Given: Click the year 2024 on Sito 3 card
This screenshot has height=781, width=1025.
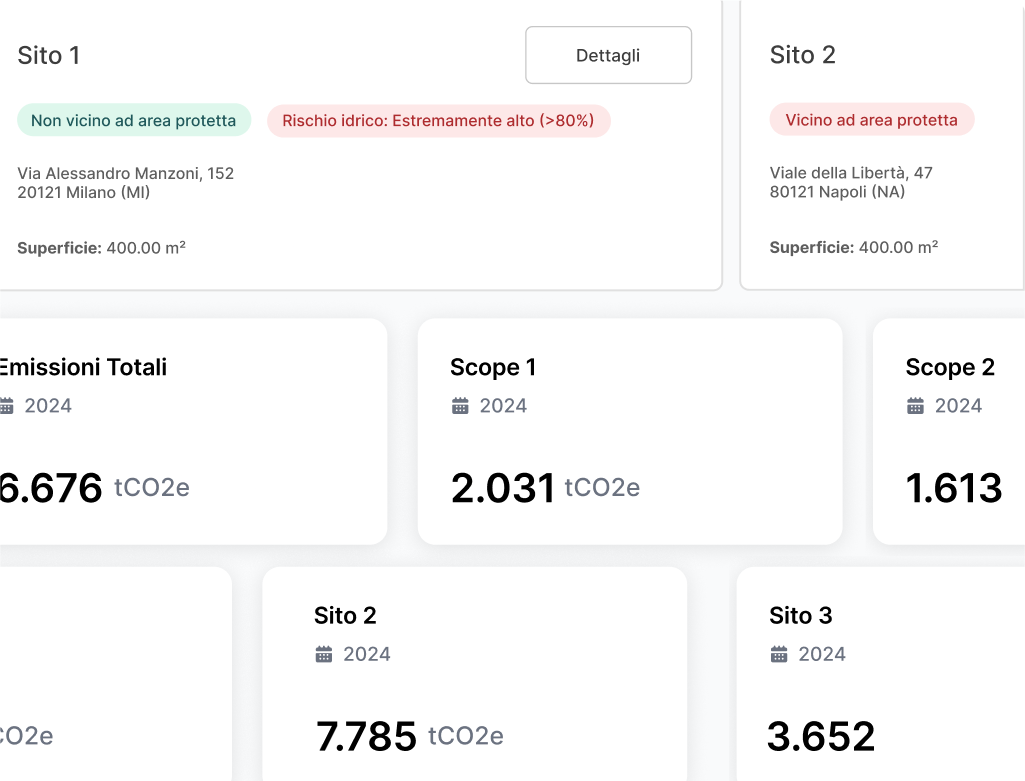Looking at the screenshot, I should point(822,653).
